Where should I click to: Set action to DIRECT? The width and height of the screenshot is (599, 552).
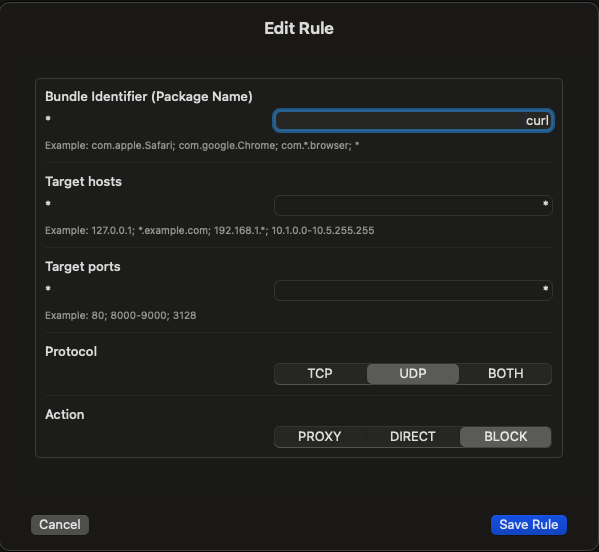pyautogui.click(x=413, y=437)
